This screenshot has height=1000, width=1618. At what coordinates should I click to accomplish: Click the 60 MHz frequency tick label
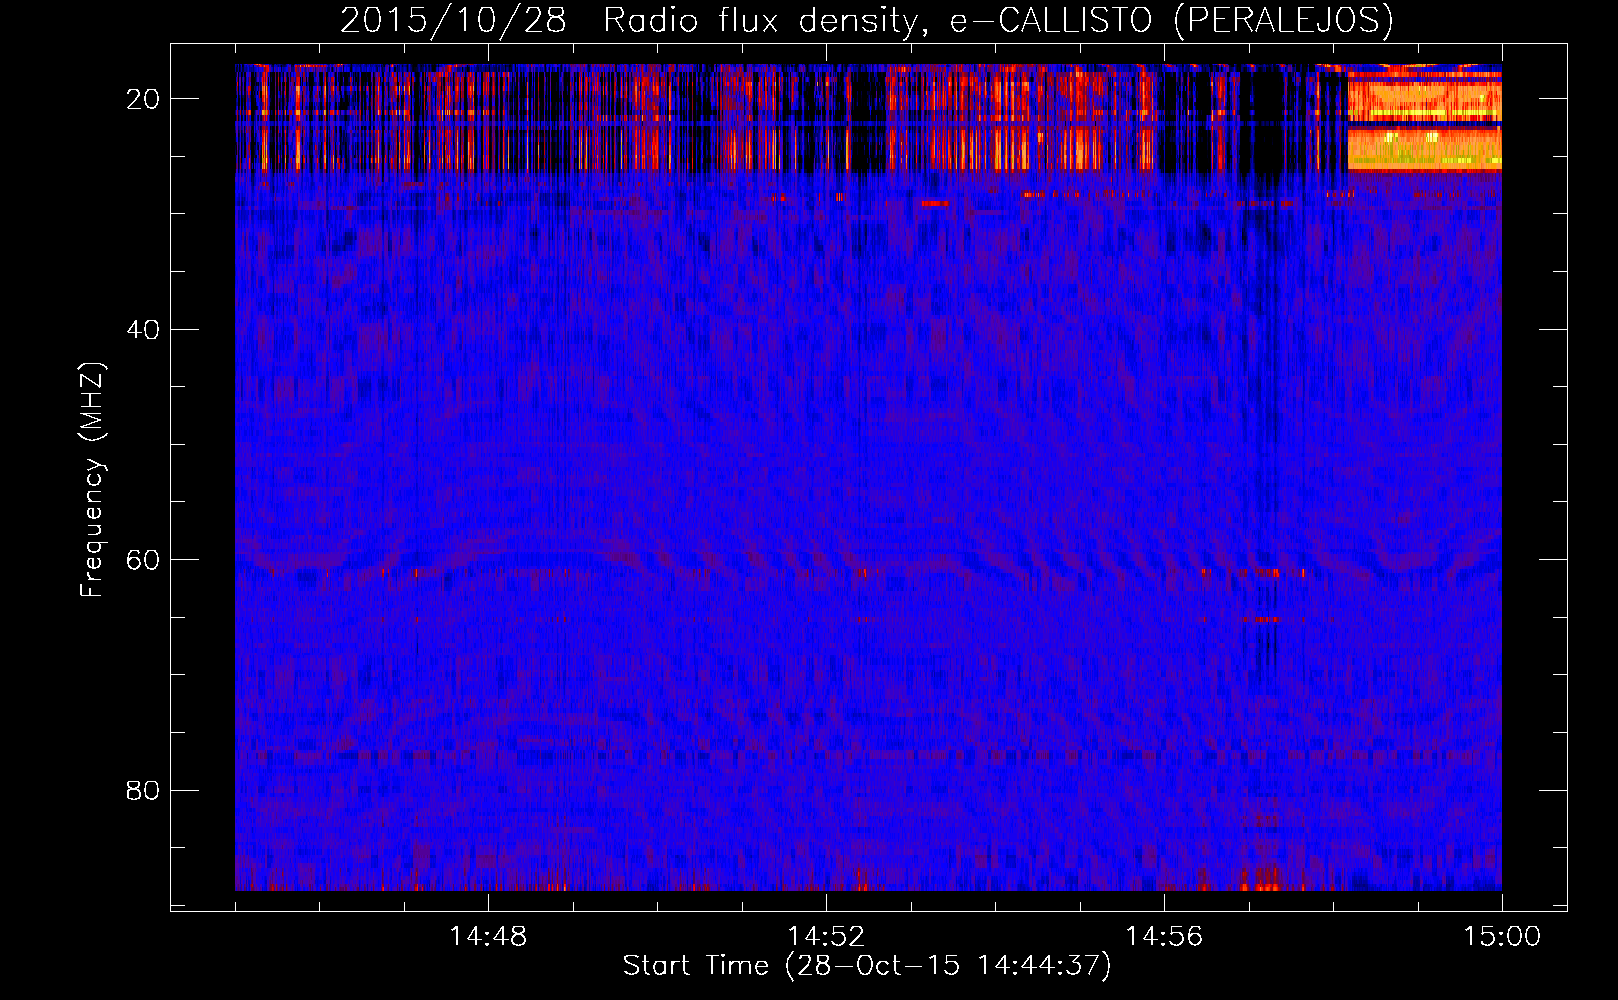pos(144,560)
